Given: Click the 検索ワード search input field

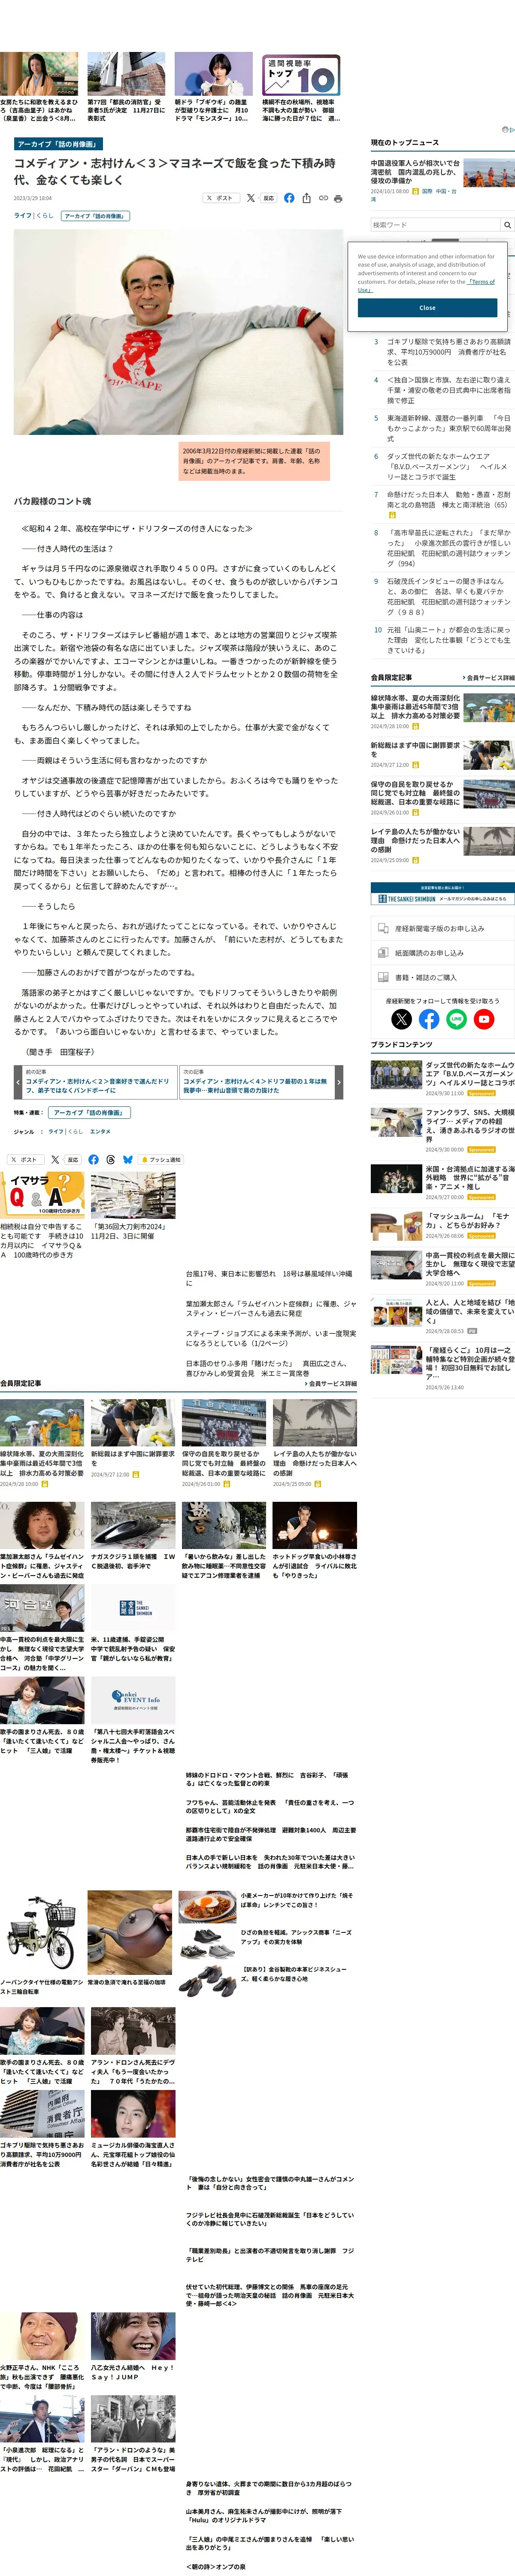Looking at the screenshot, I should (x=435, y=225).
